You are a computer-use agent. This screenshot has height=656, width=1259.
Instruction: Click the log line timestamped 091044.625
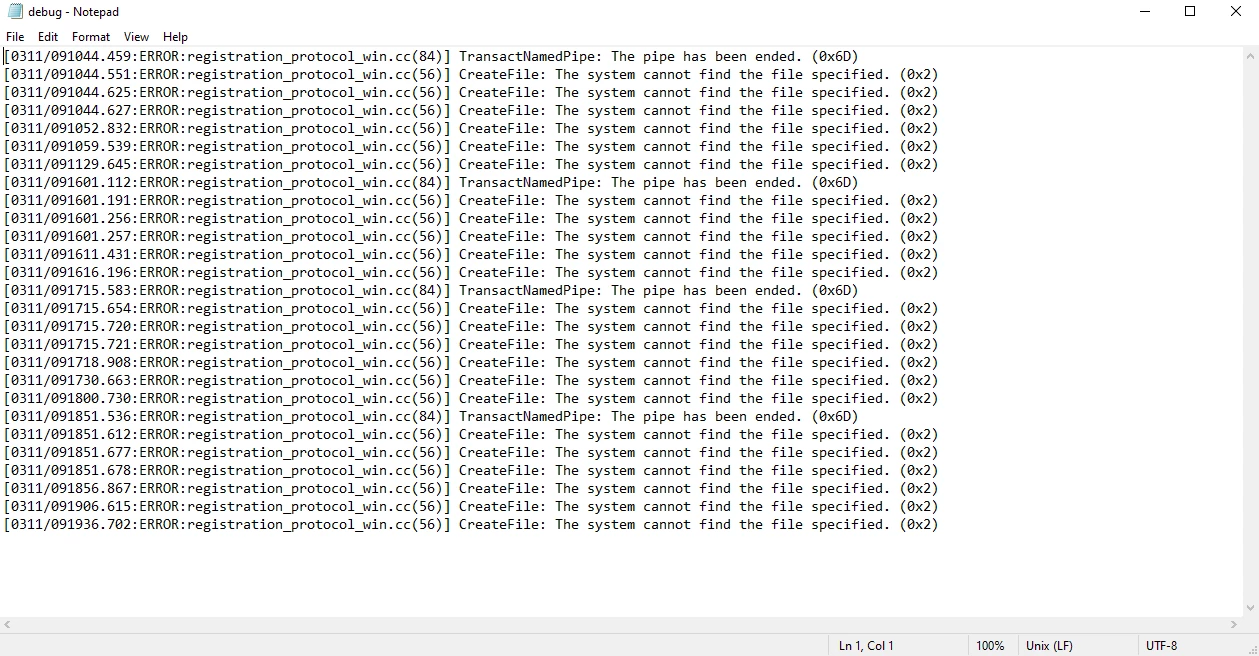coord(471,93)
